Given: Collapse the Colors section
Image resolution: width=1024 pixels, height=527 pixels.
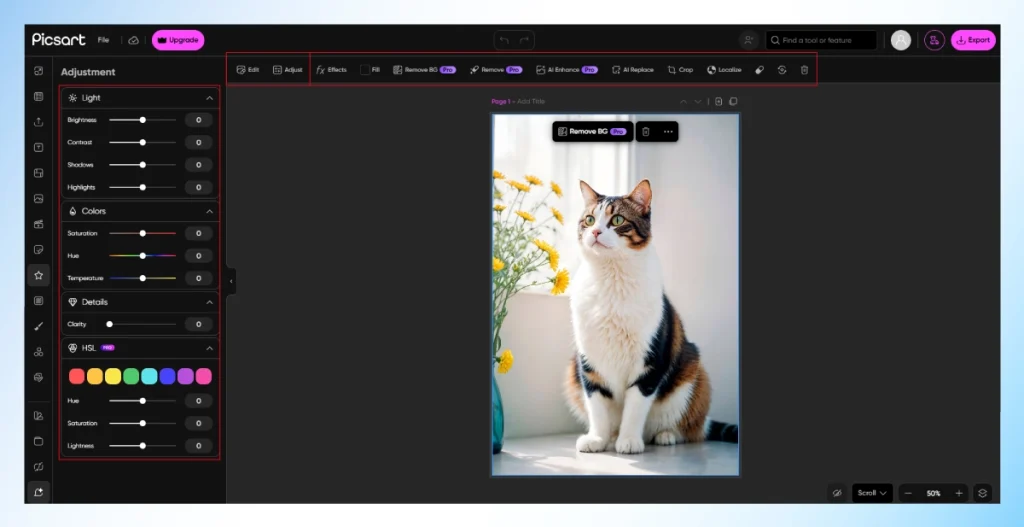Looking at the screenshot, I should [x=210, y=212].
